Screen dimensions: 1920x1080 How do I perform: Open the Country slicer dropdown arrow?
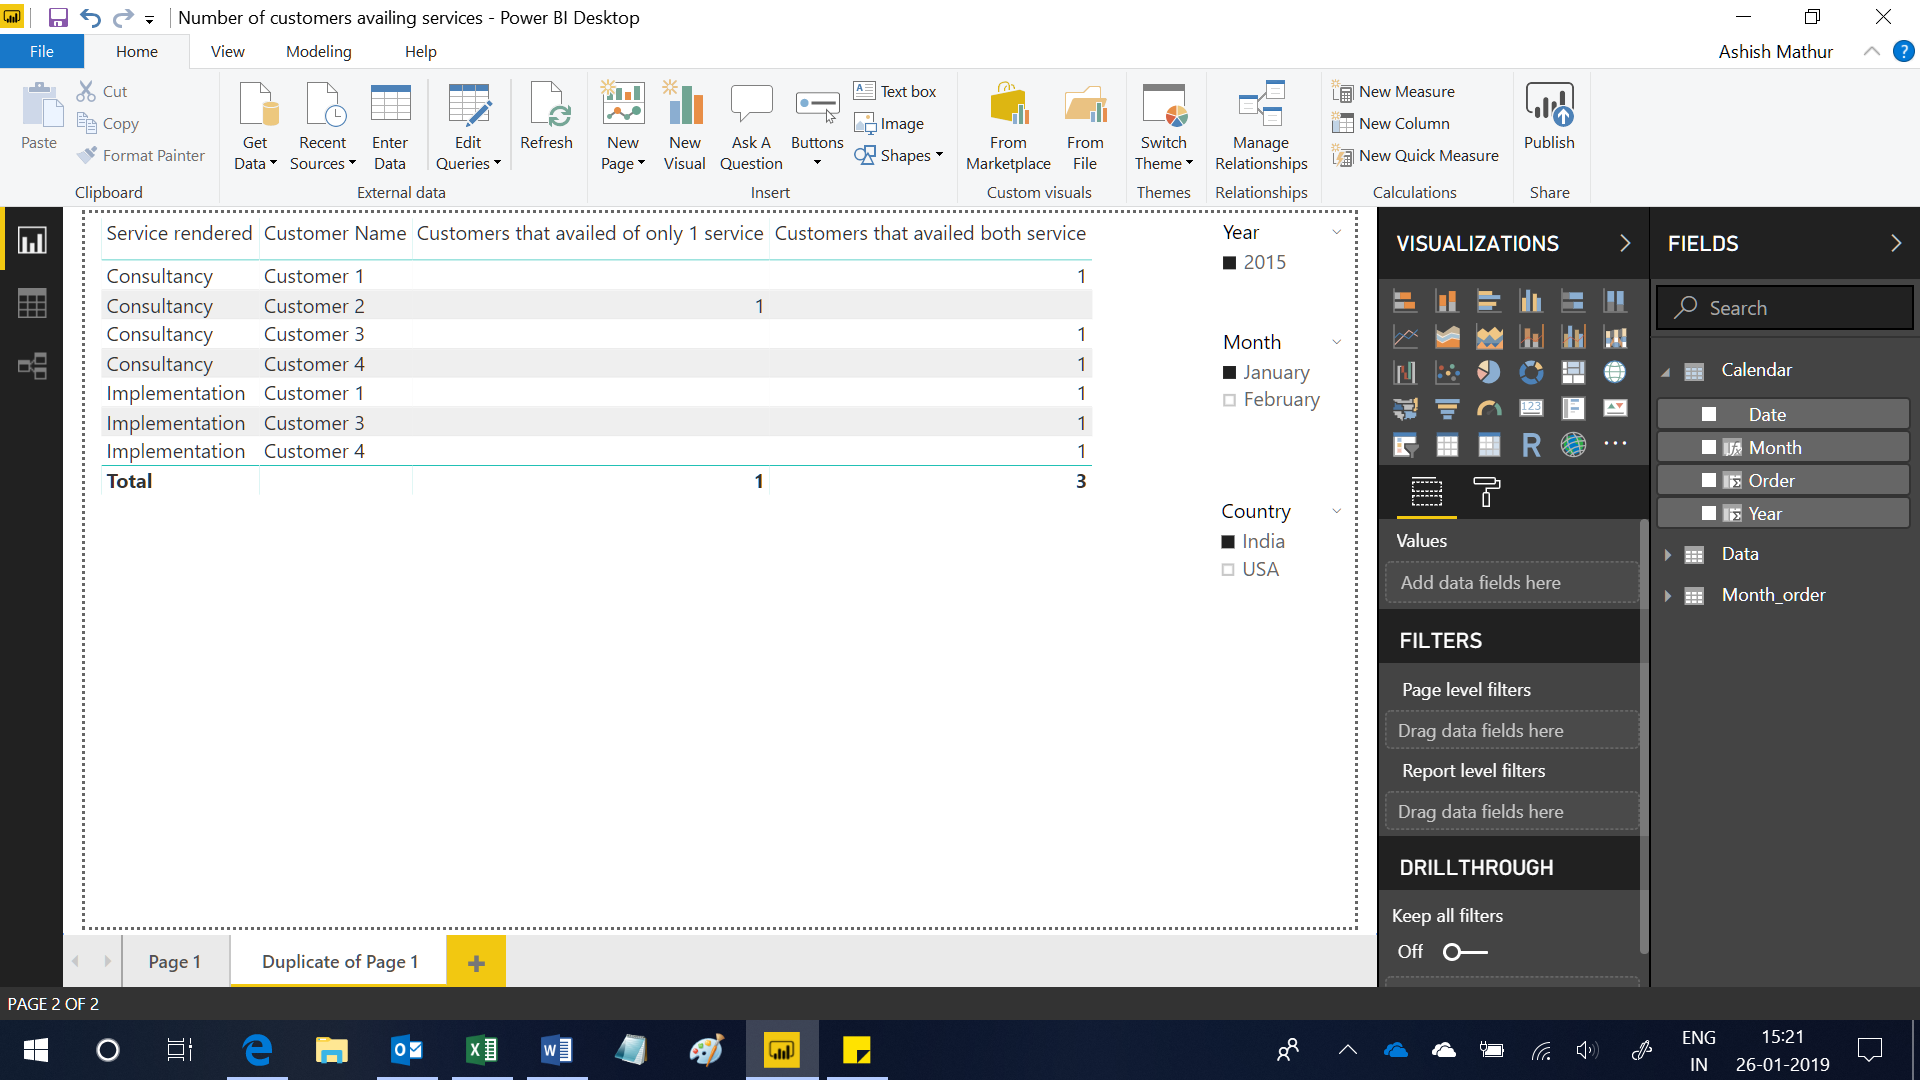(1336, 511)
